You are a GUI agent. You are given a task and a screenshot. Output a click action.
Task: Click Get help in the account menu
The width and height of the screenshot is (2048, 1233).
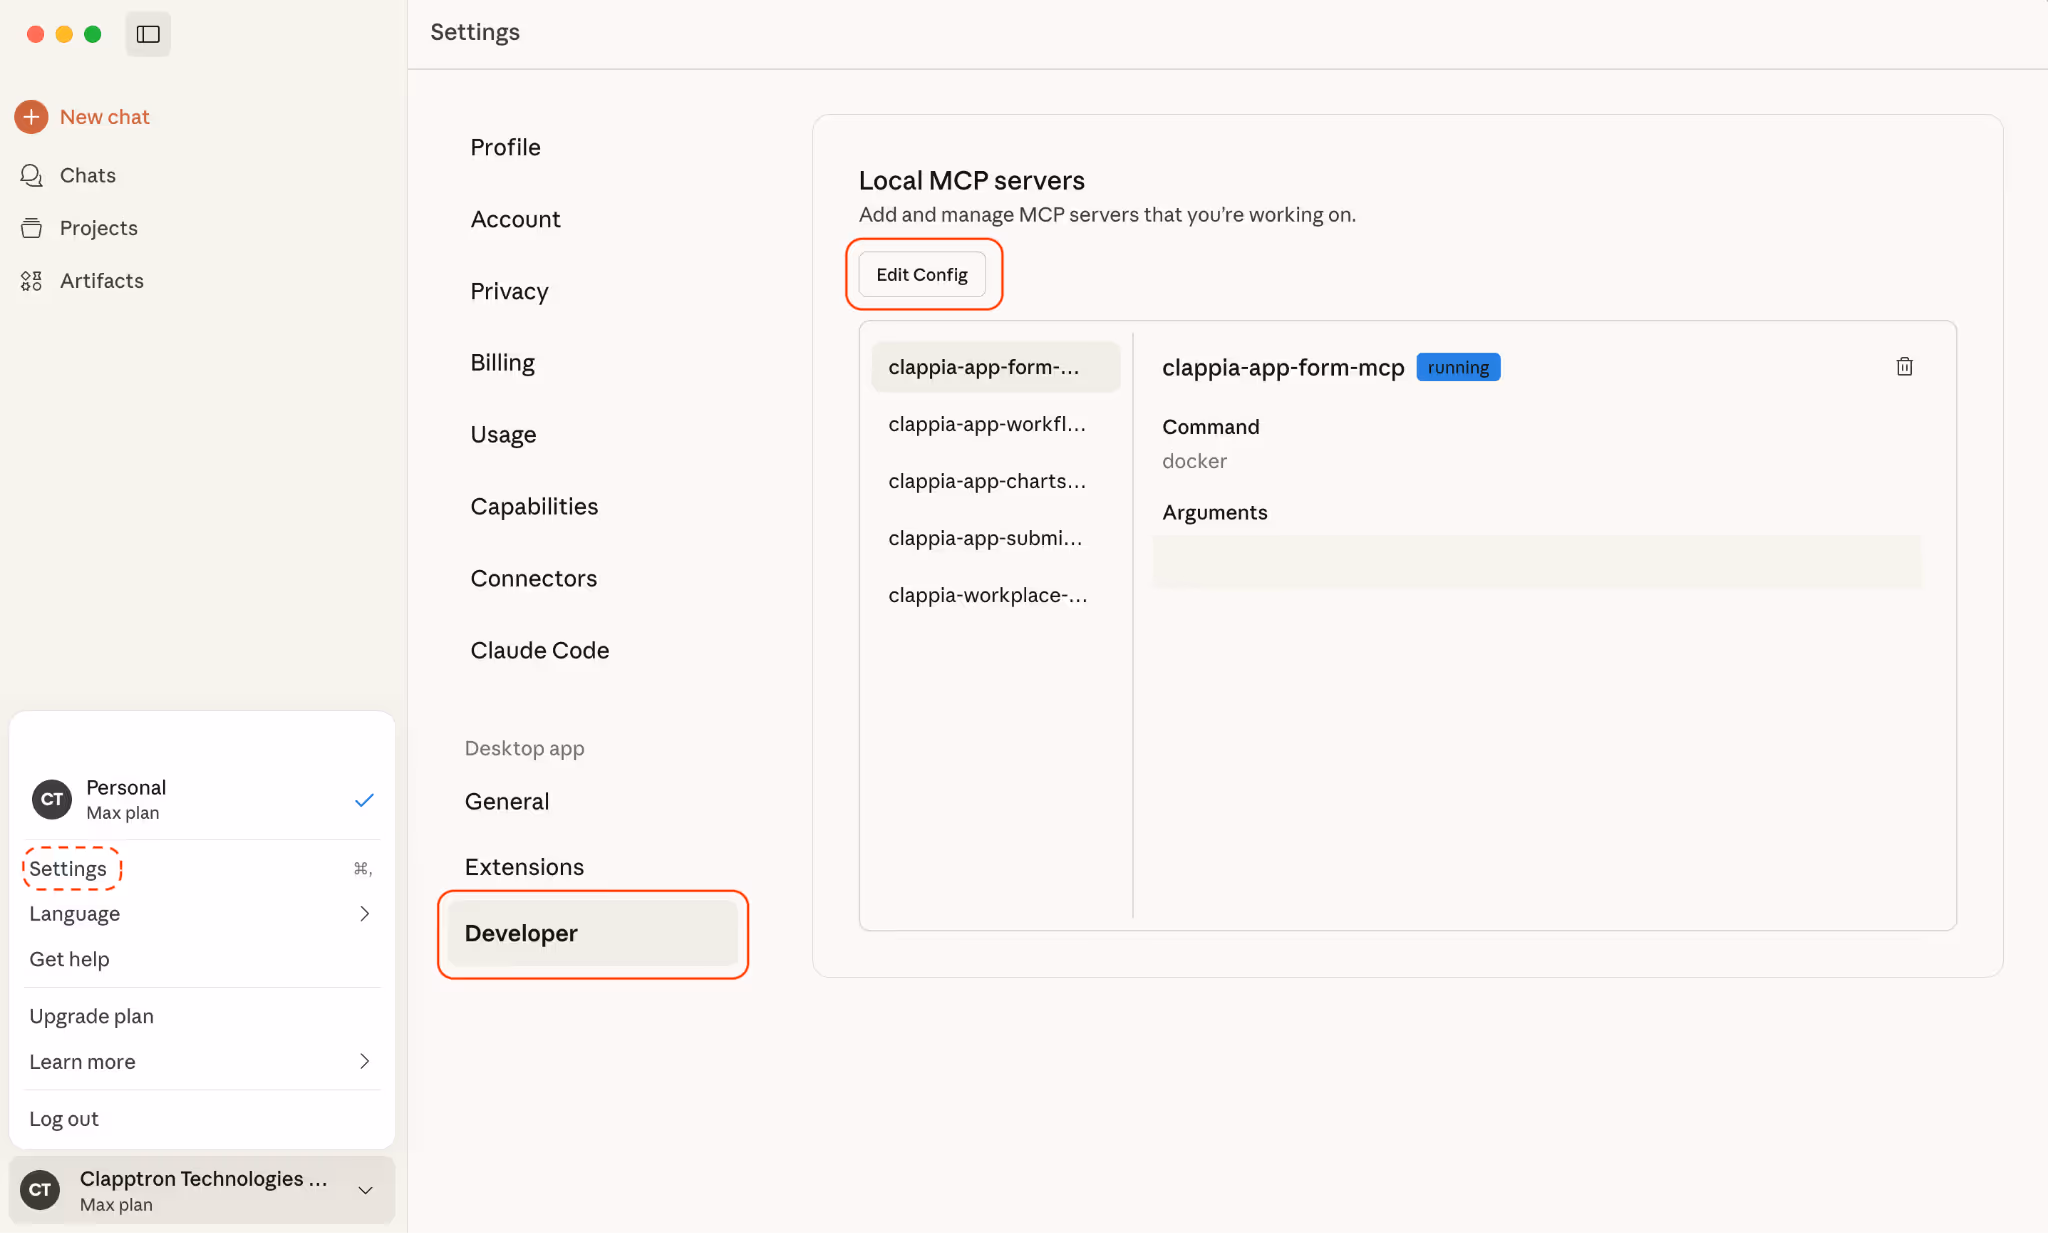click(69, 958)
